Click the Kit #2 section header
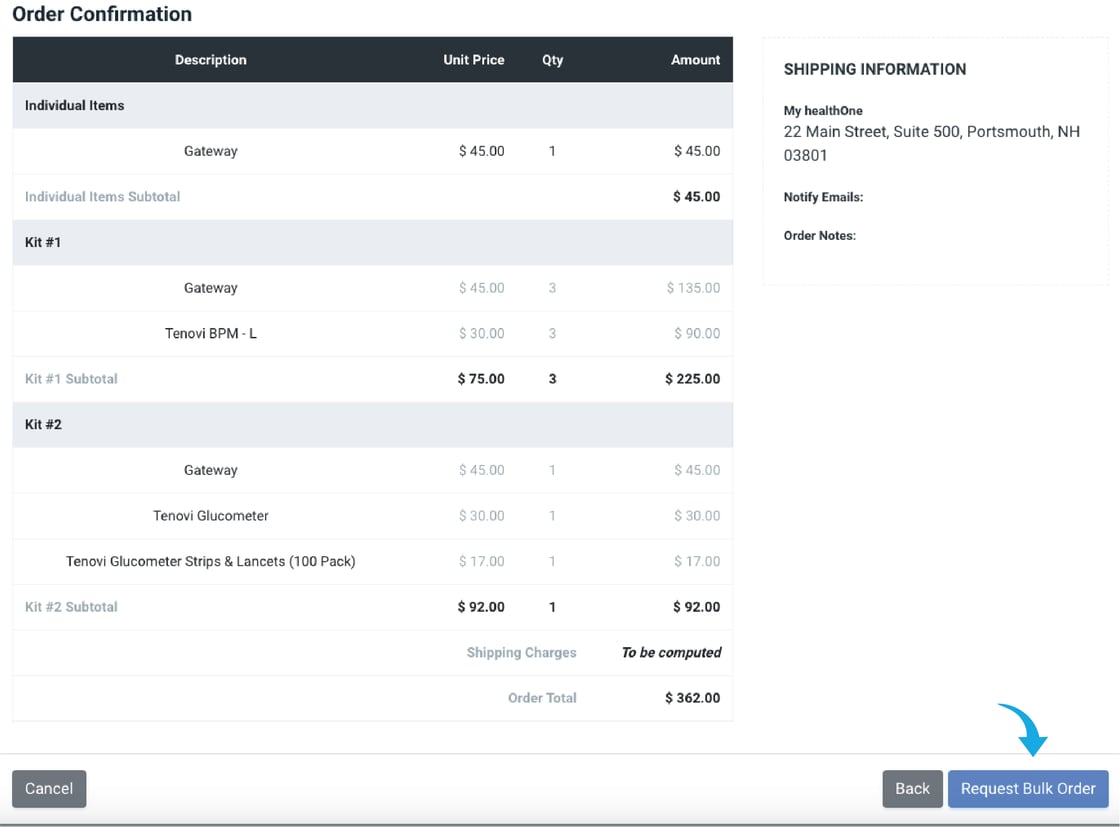 43,424
